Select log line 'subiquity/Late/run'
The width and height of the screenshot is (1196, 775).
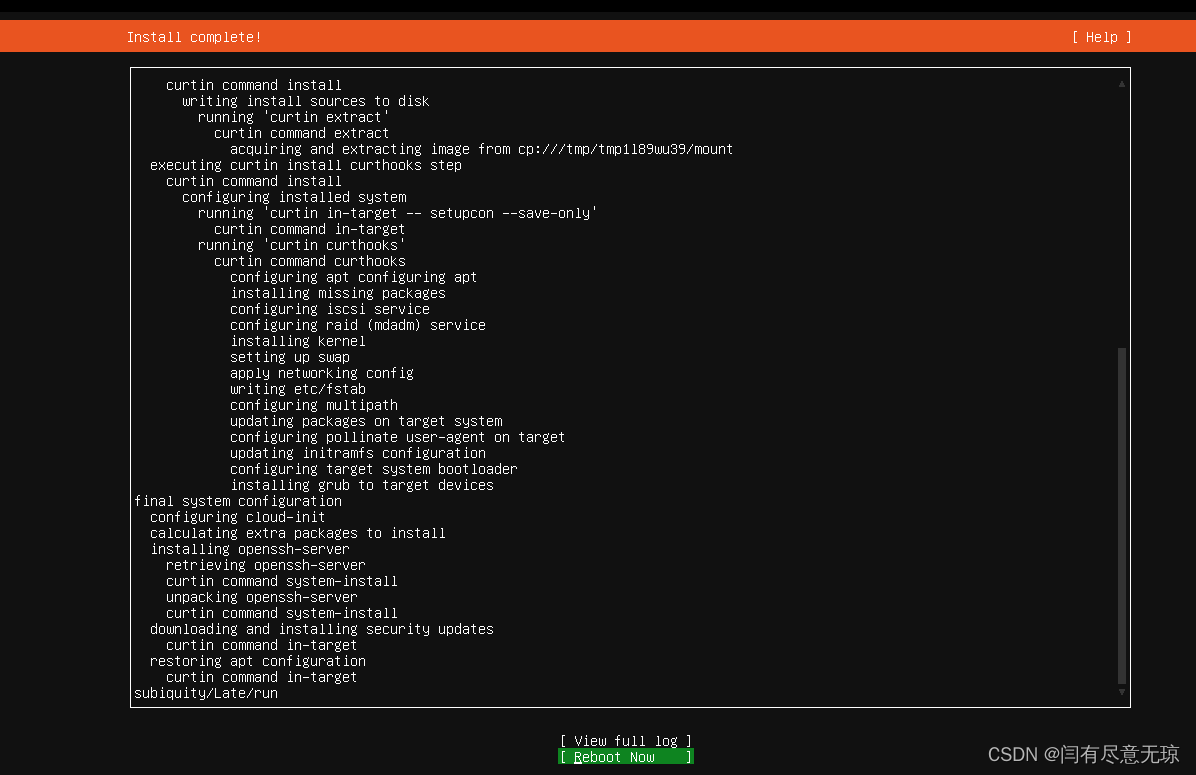[206, 693]
